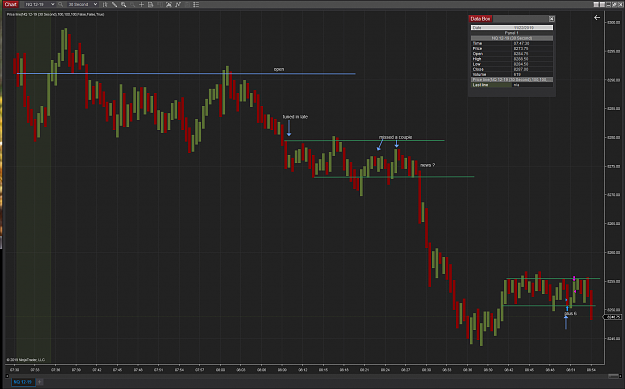Click the horizontal scrollbar at bottom right

(x=613, y=376)
